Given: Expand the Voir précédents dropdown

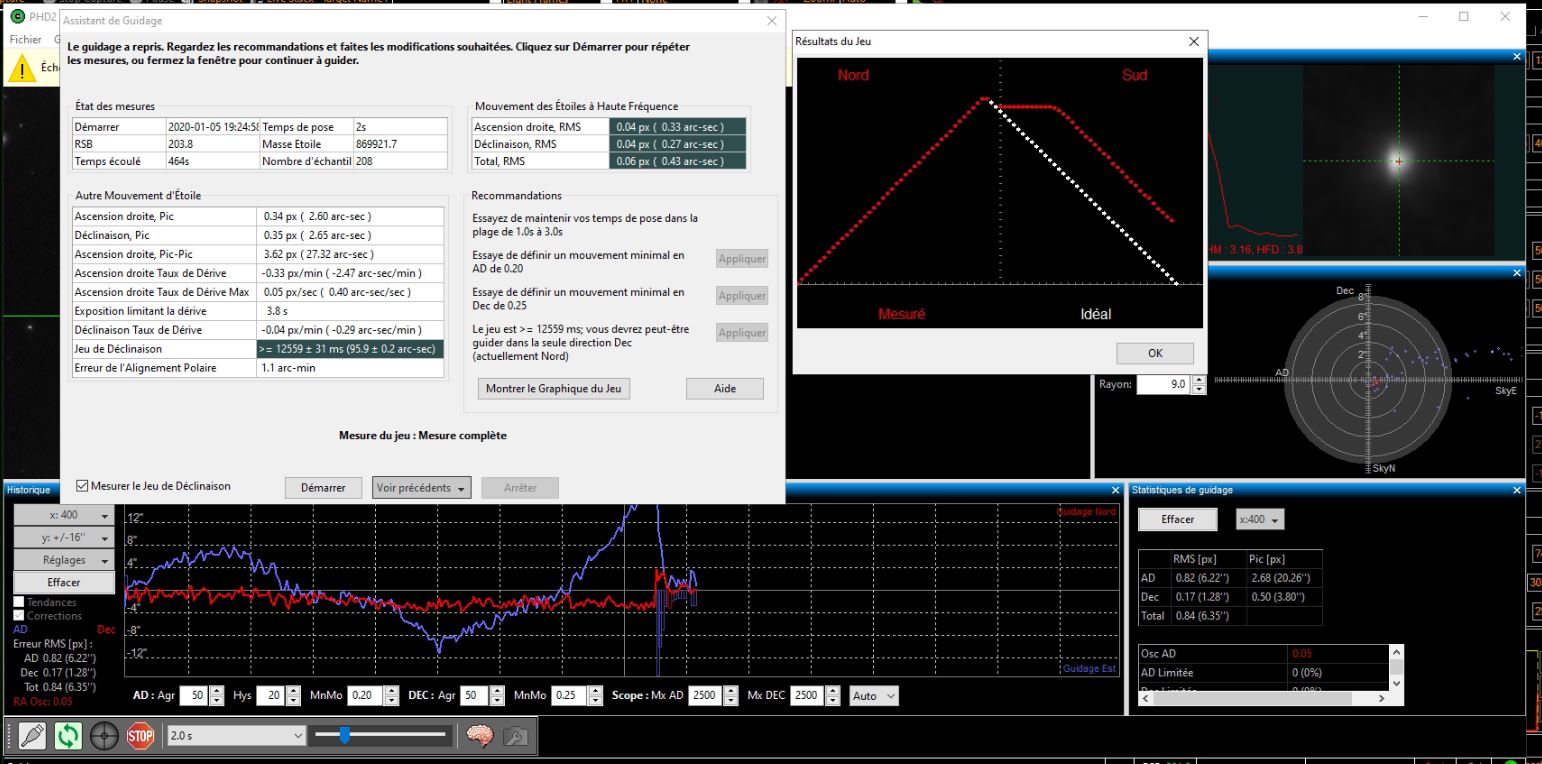Looking at the screenshot, I should point(421,488).
